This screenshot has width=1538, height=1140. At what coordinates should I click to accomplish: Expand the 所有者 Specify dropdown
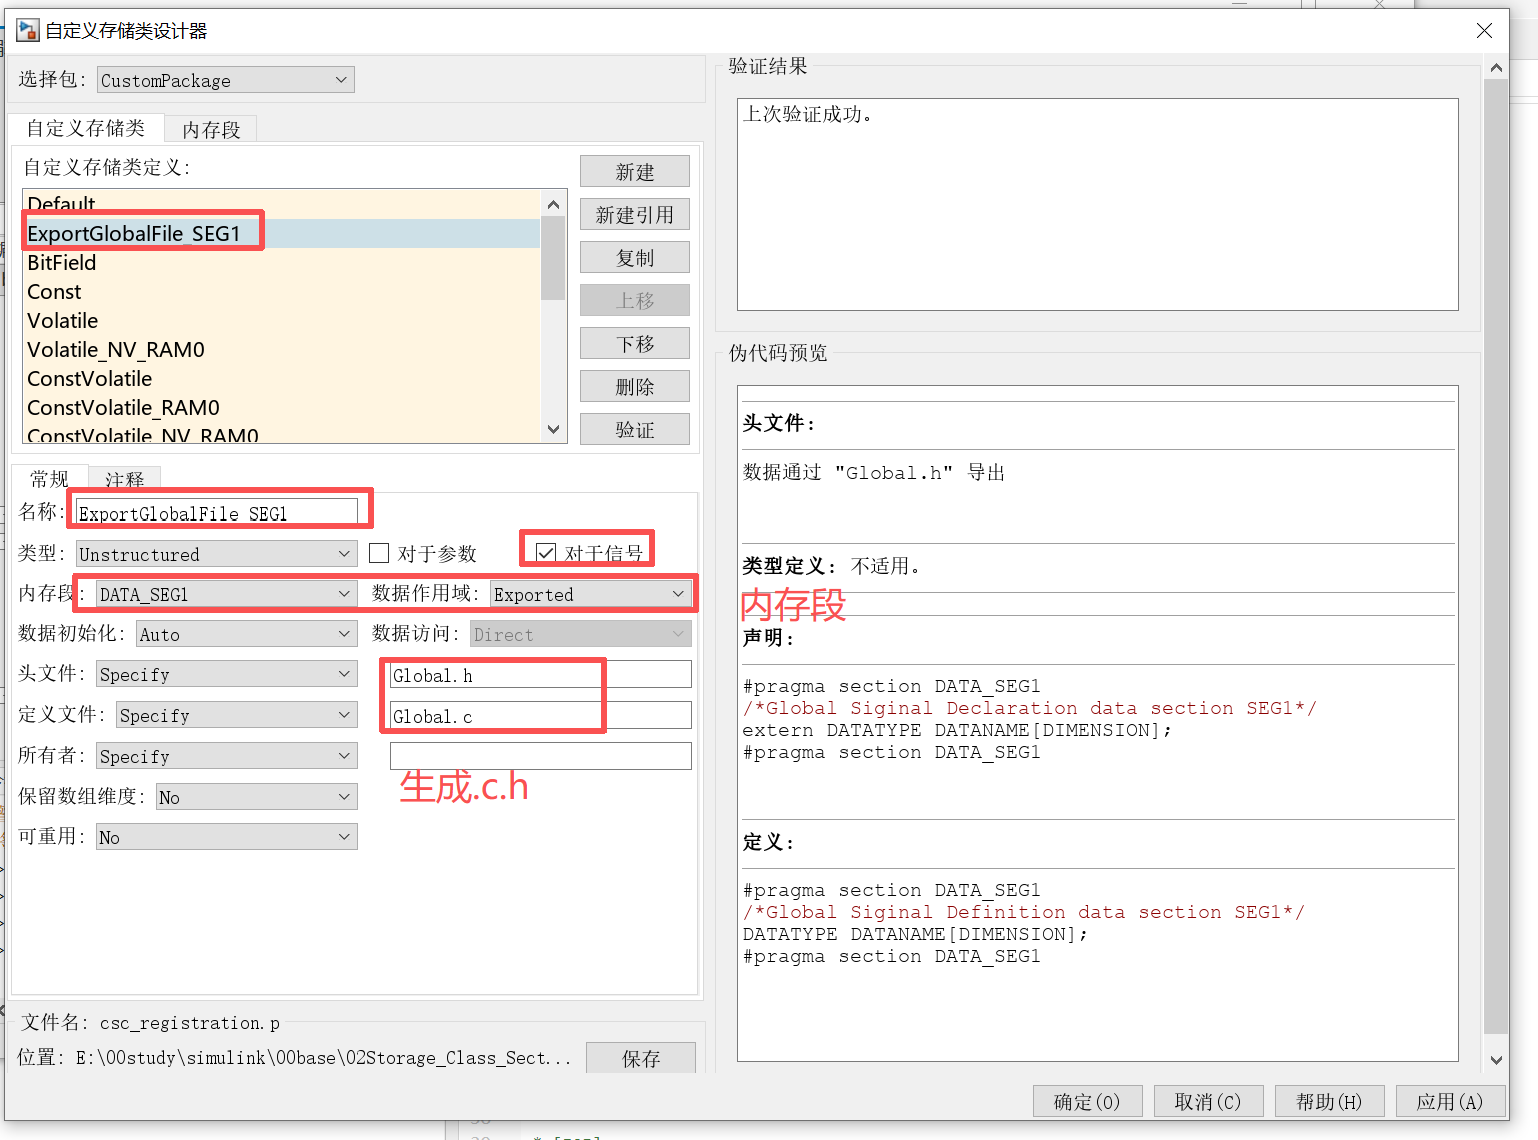click(x=227, y=756)
